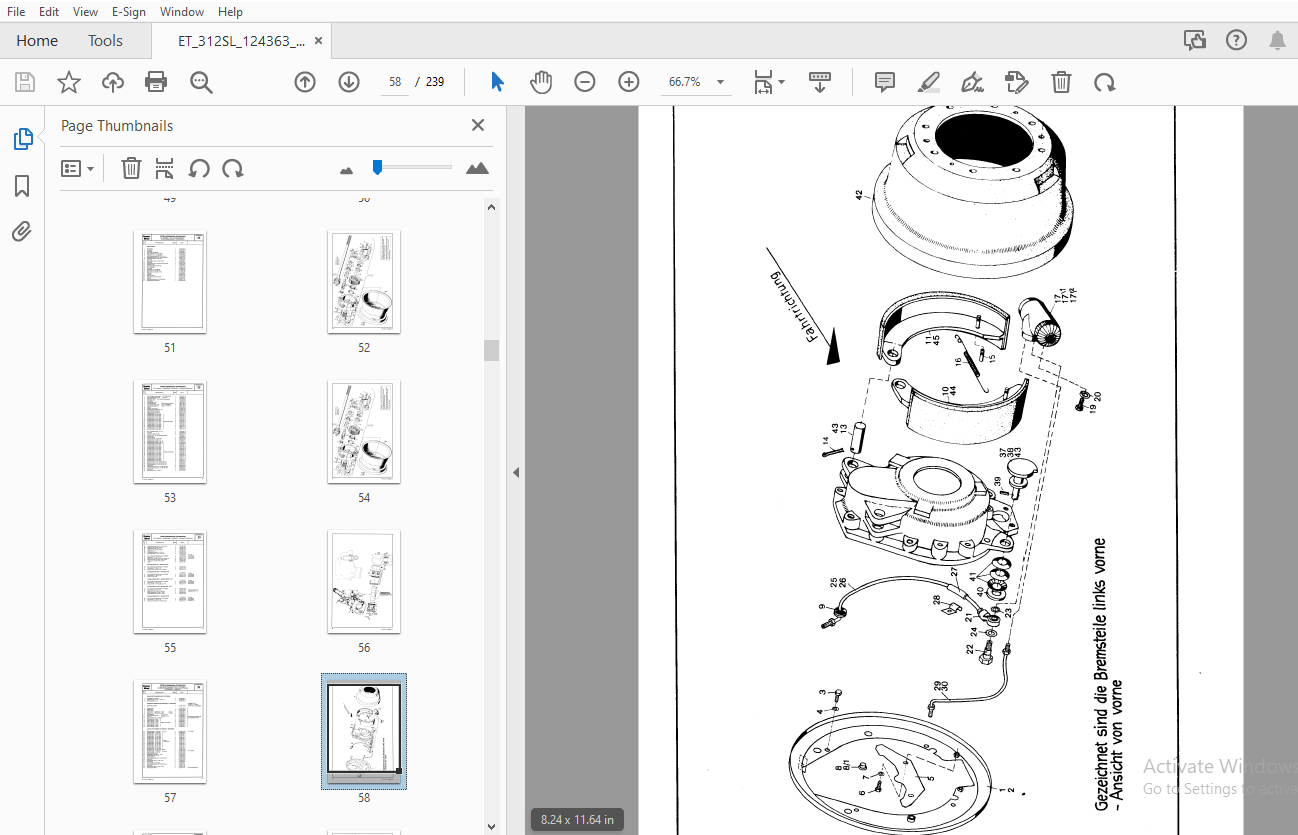Select page 51 thumbnail
The image size is (1298, 835).
(170, 282)
